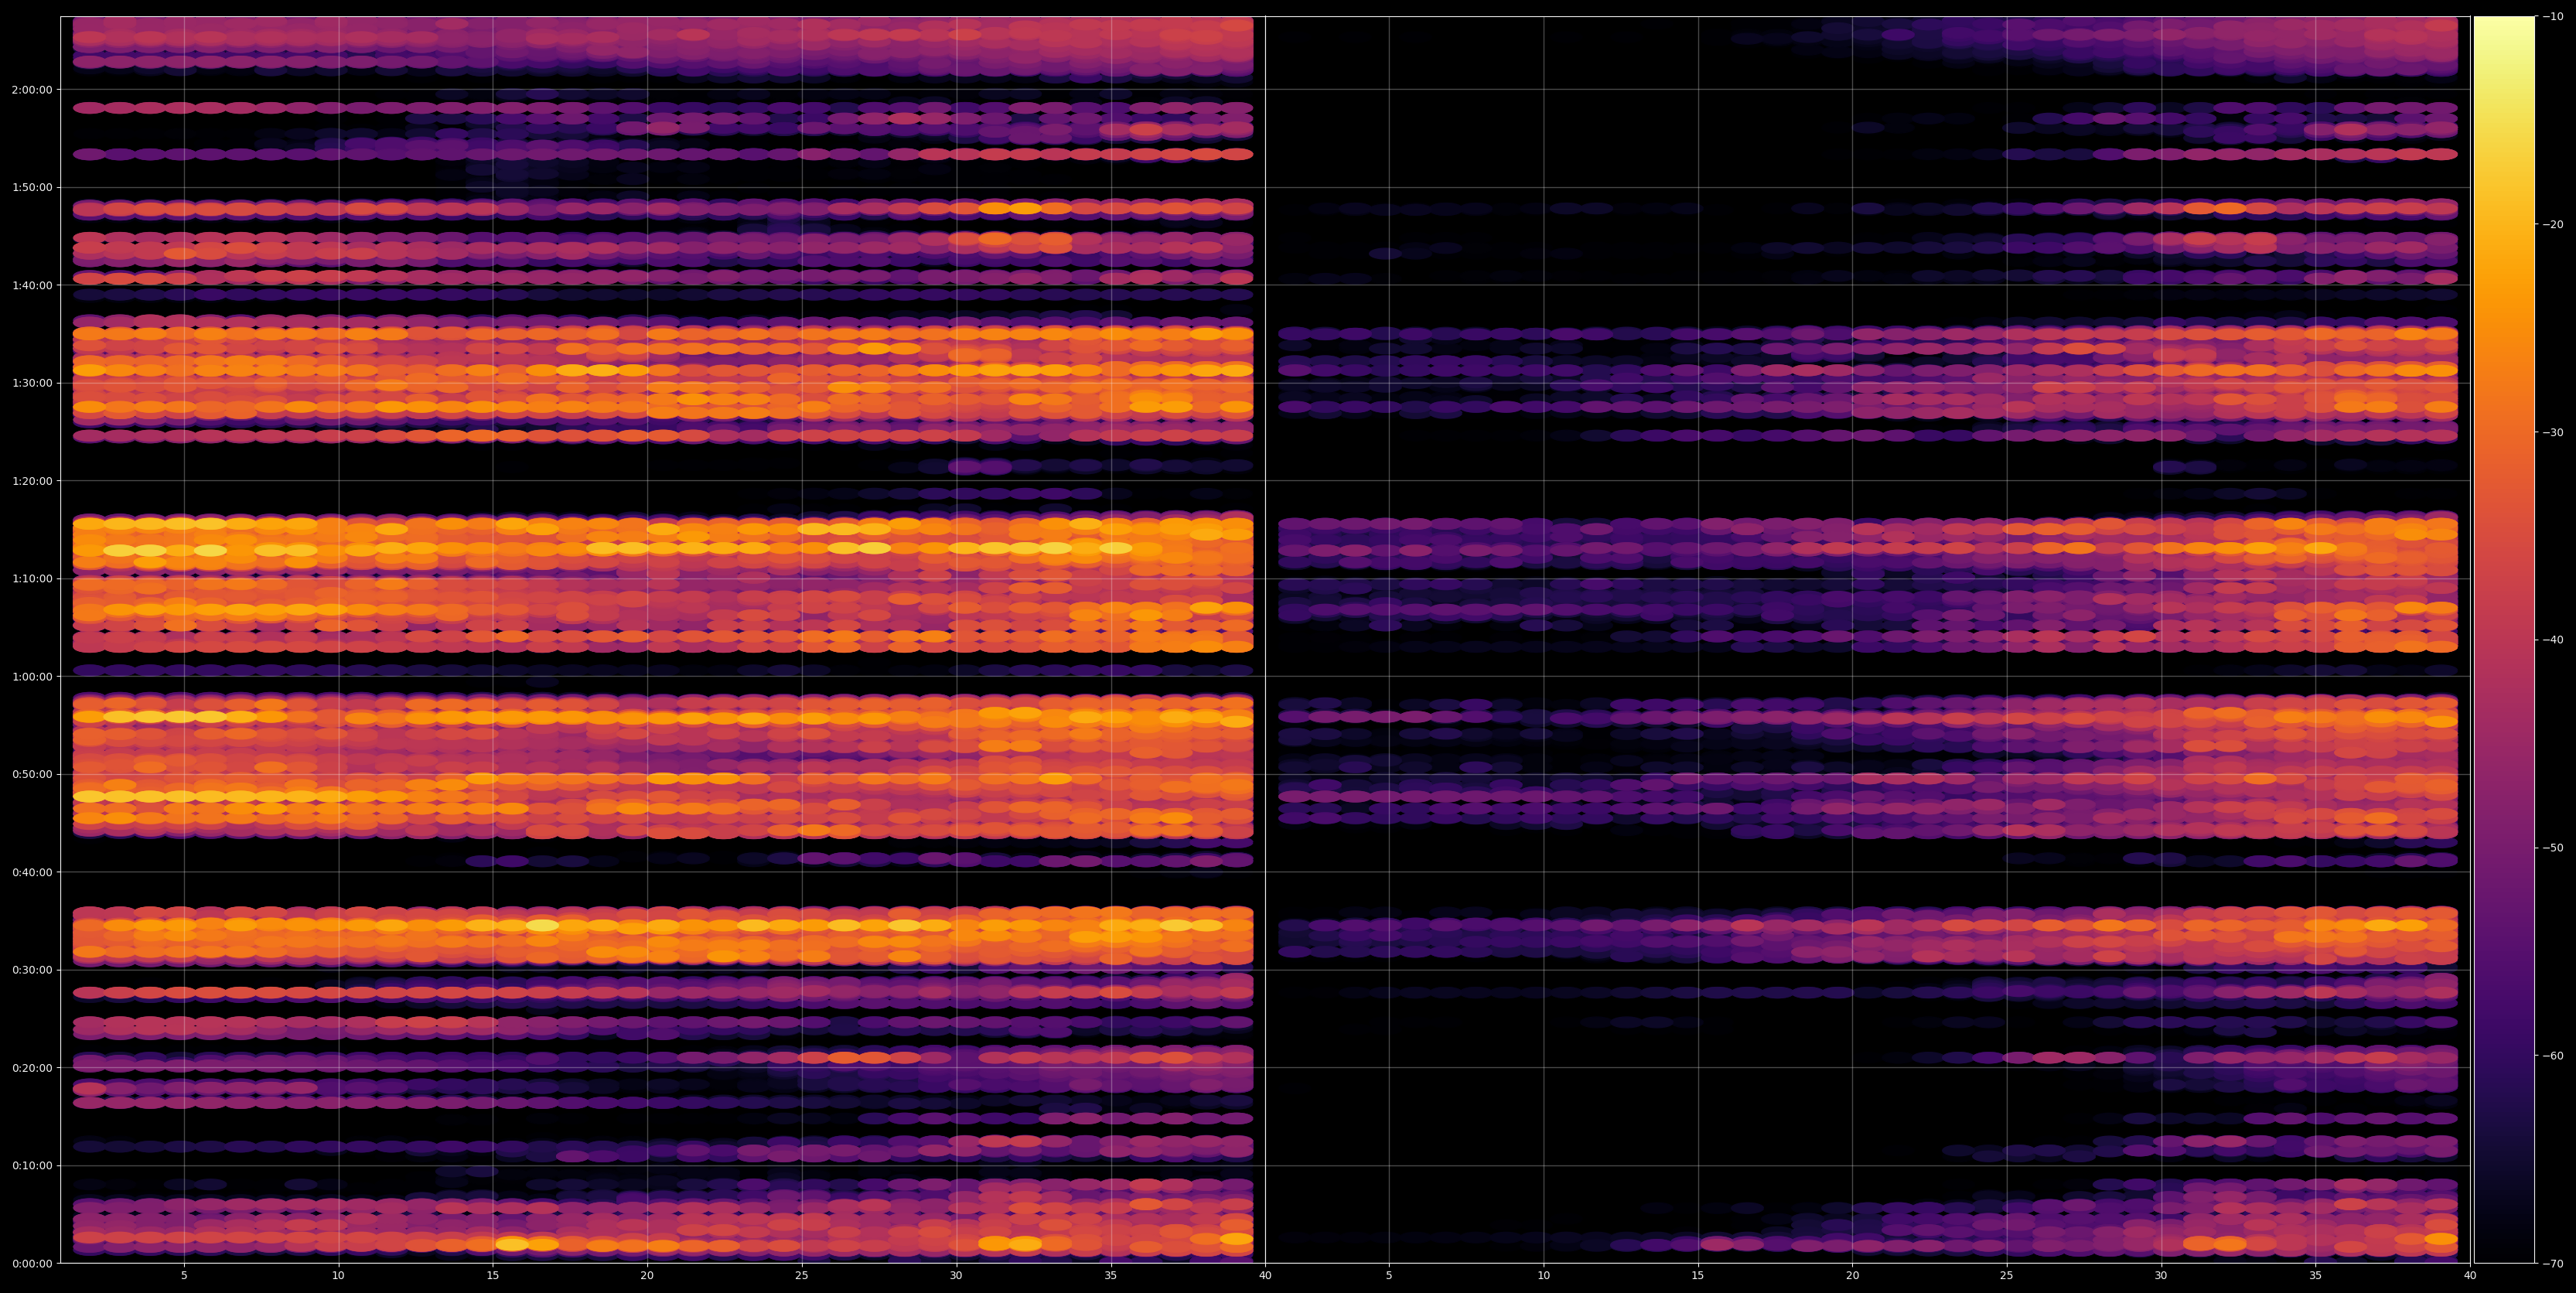Viewport: 2576px width, 1293px height.
Task: Select the 1:20:00 time axis label
Action: tap(31, 480)
